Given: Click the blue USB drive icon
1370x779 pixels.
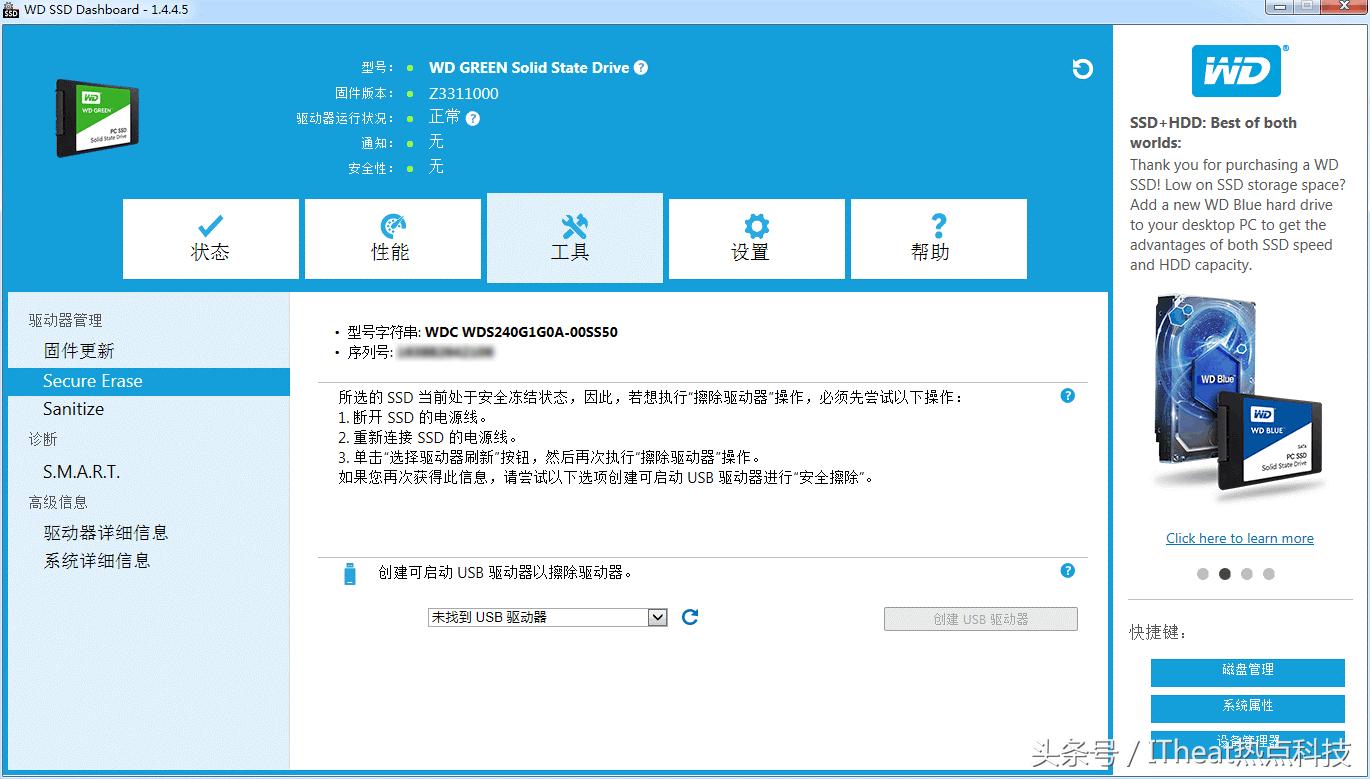Looking at the screenshot, I should [349, 571].
